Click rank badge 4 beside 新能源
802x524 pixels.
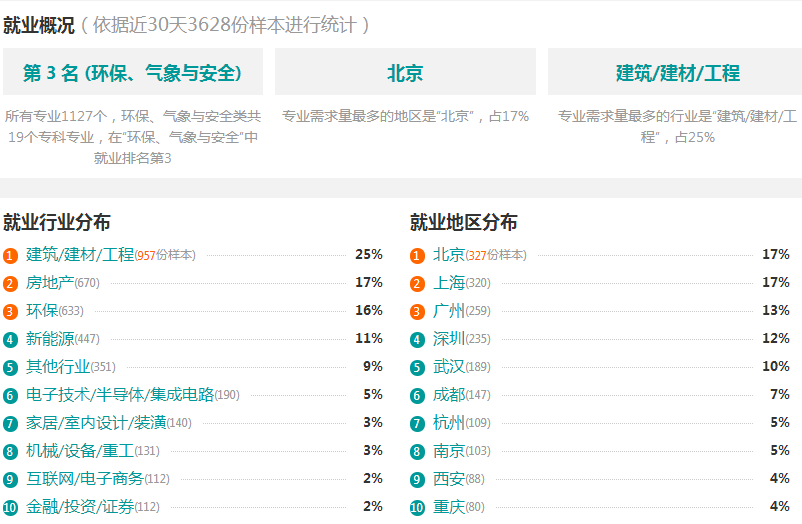10,339
